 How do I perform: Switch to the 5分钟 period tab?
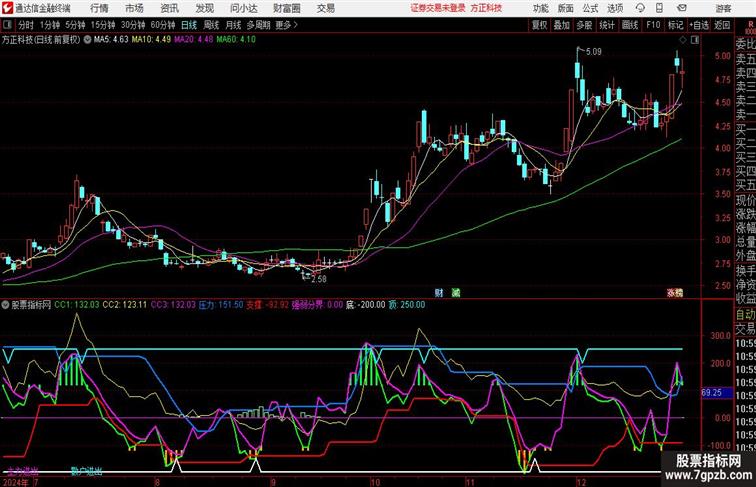[x=75, y=25]
